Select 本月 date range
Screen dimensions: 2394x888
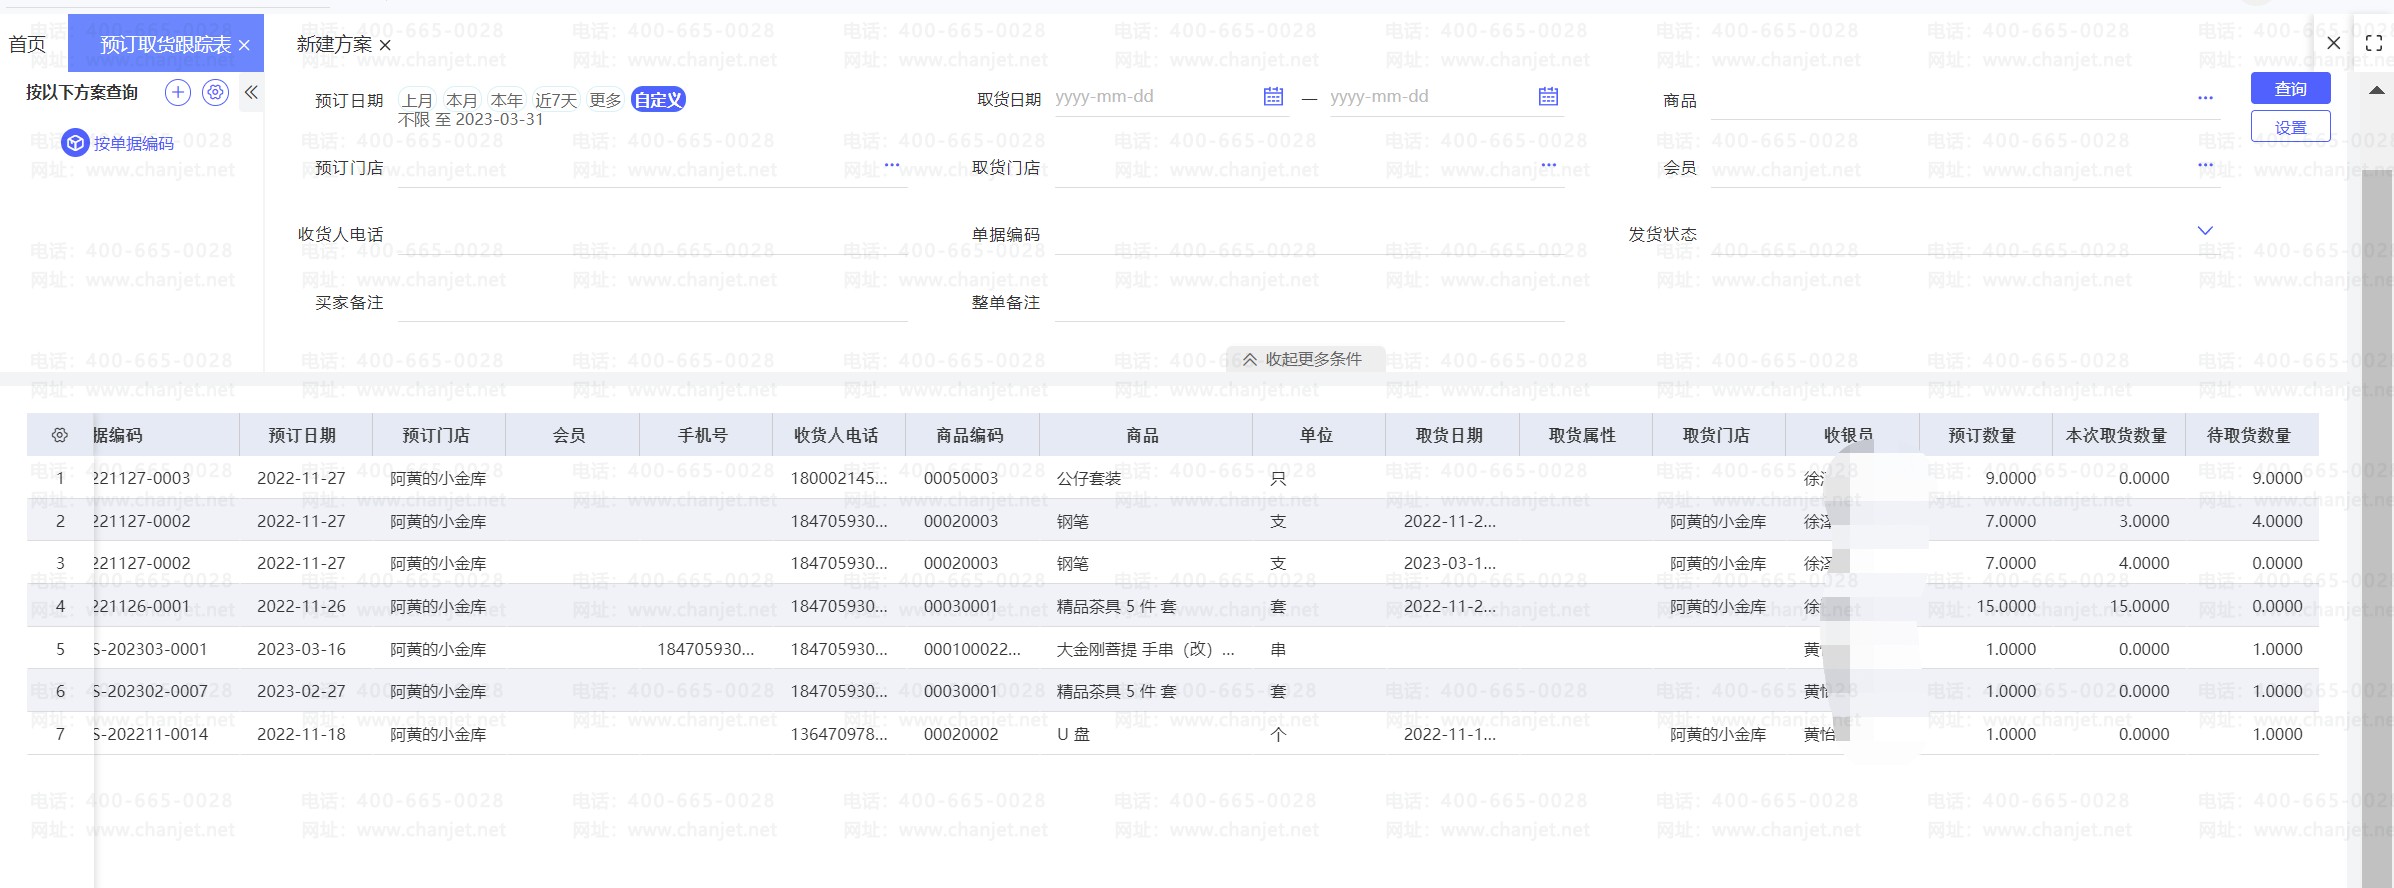point(461,100)
